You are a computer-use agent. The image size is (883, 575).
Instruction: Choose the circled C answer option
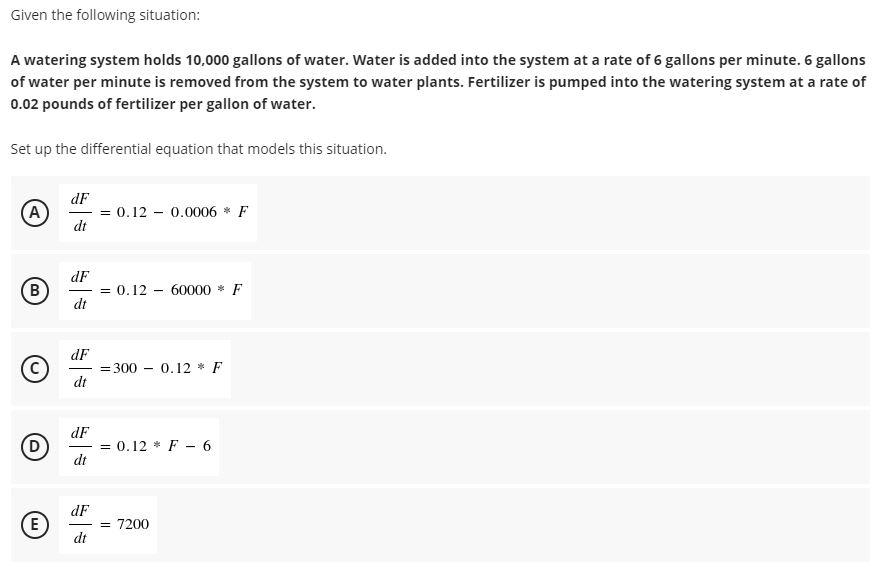point(34,369)
